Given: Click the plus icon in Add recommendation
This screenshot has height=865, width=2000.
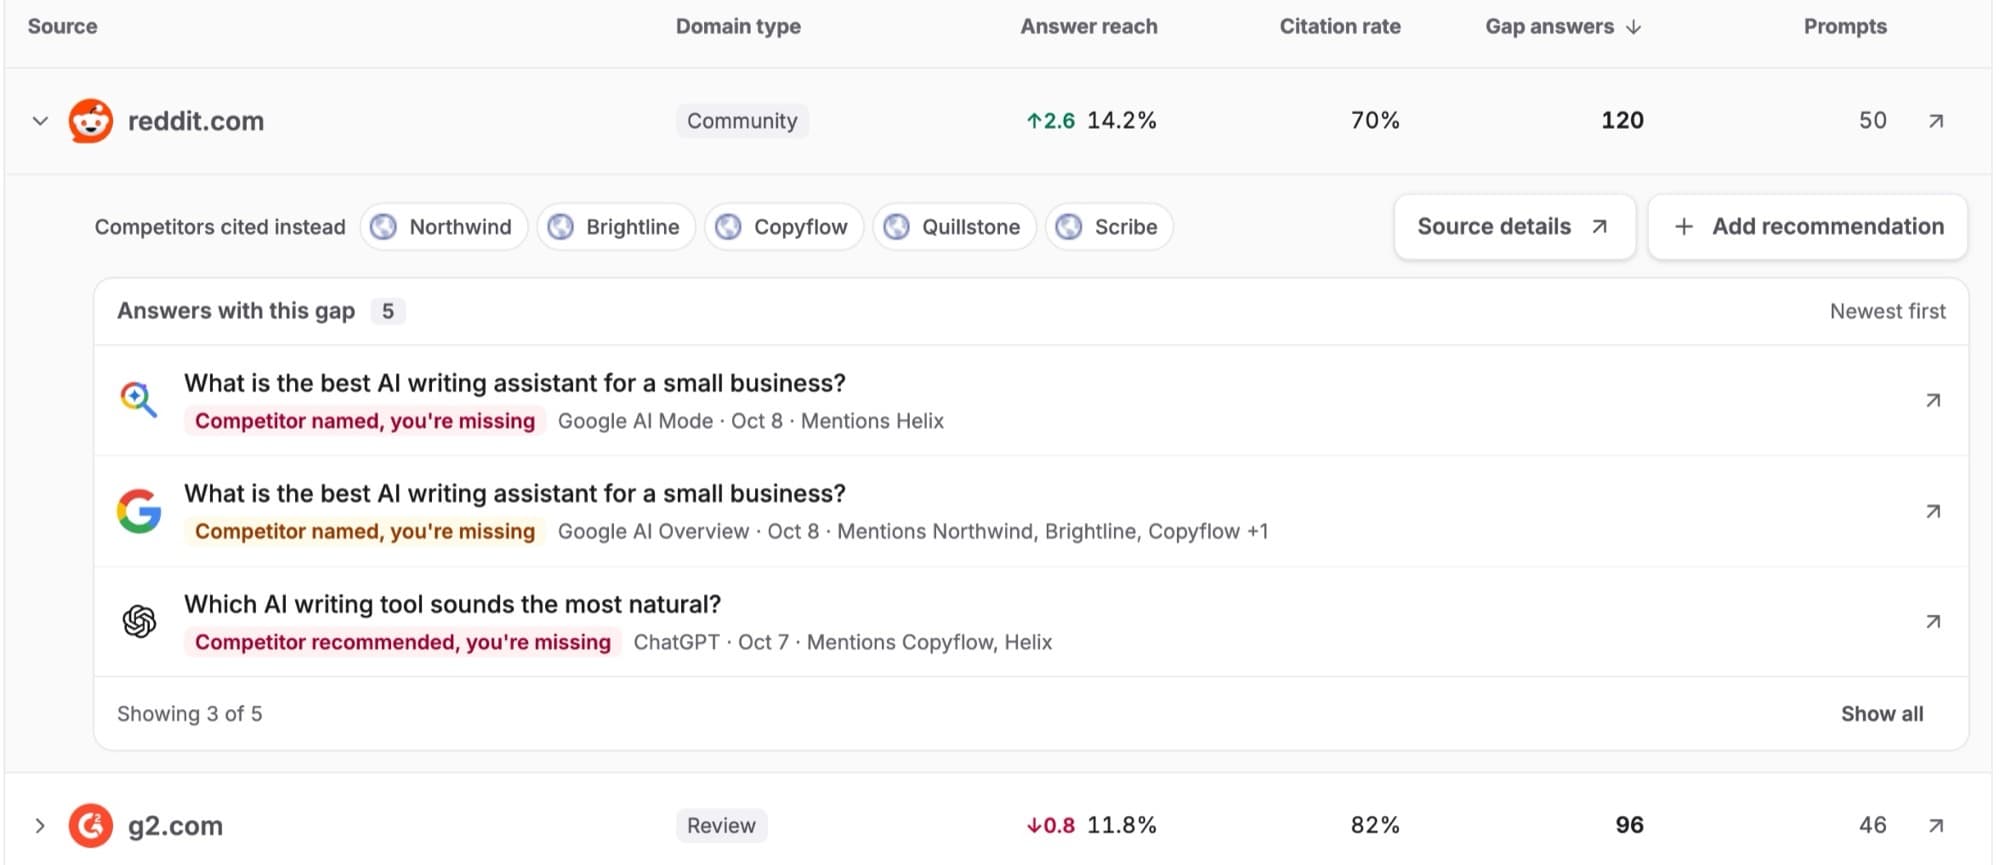Looking at the screenshot, I should pos(1684,227).
